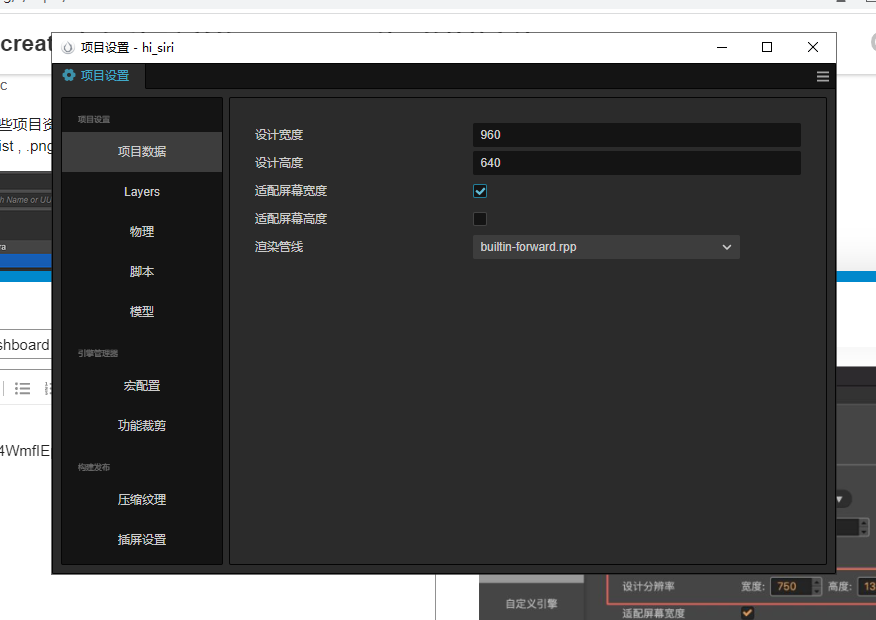Click the Cocos flame icon in title bar

coord(68,47)
